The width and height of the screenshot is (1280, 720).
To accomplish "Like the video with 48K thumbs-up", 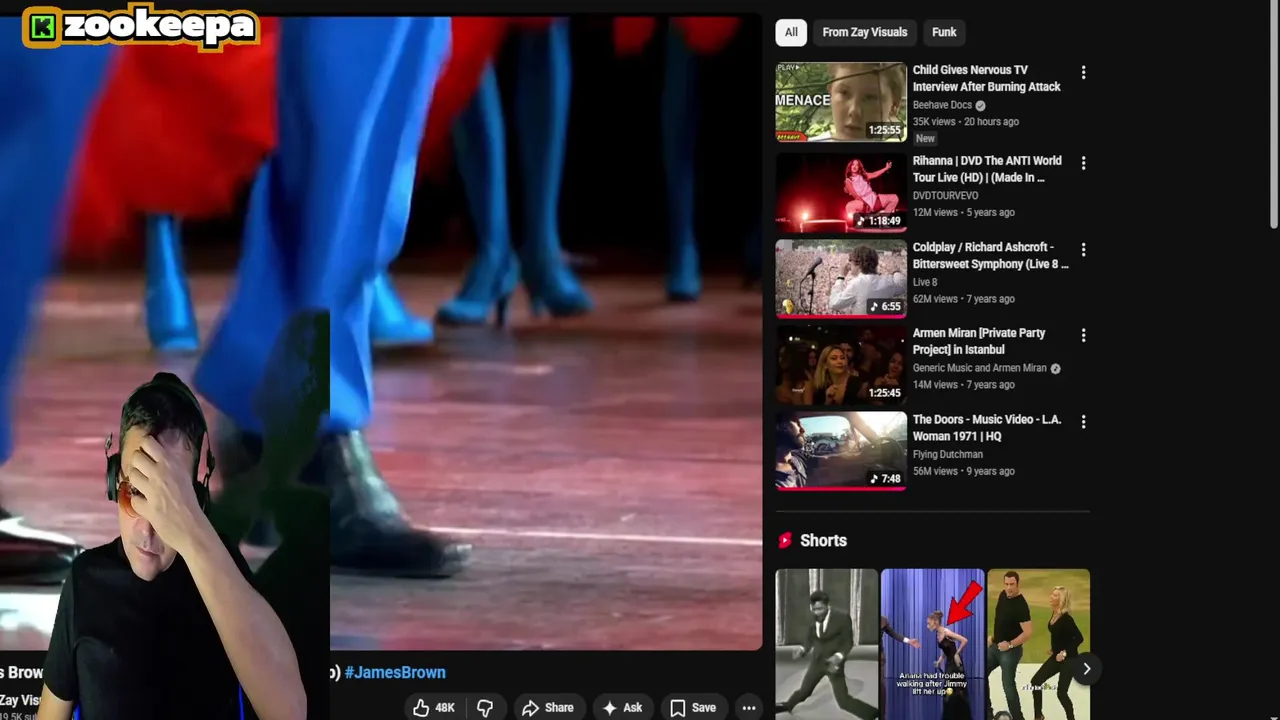I will pyautogui.click(x=434, y=707).
